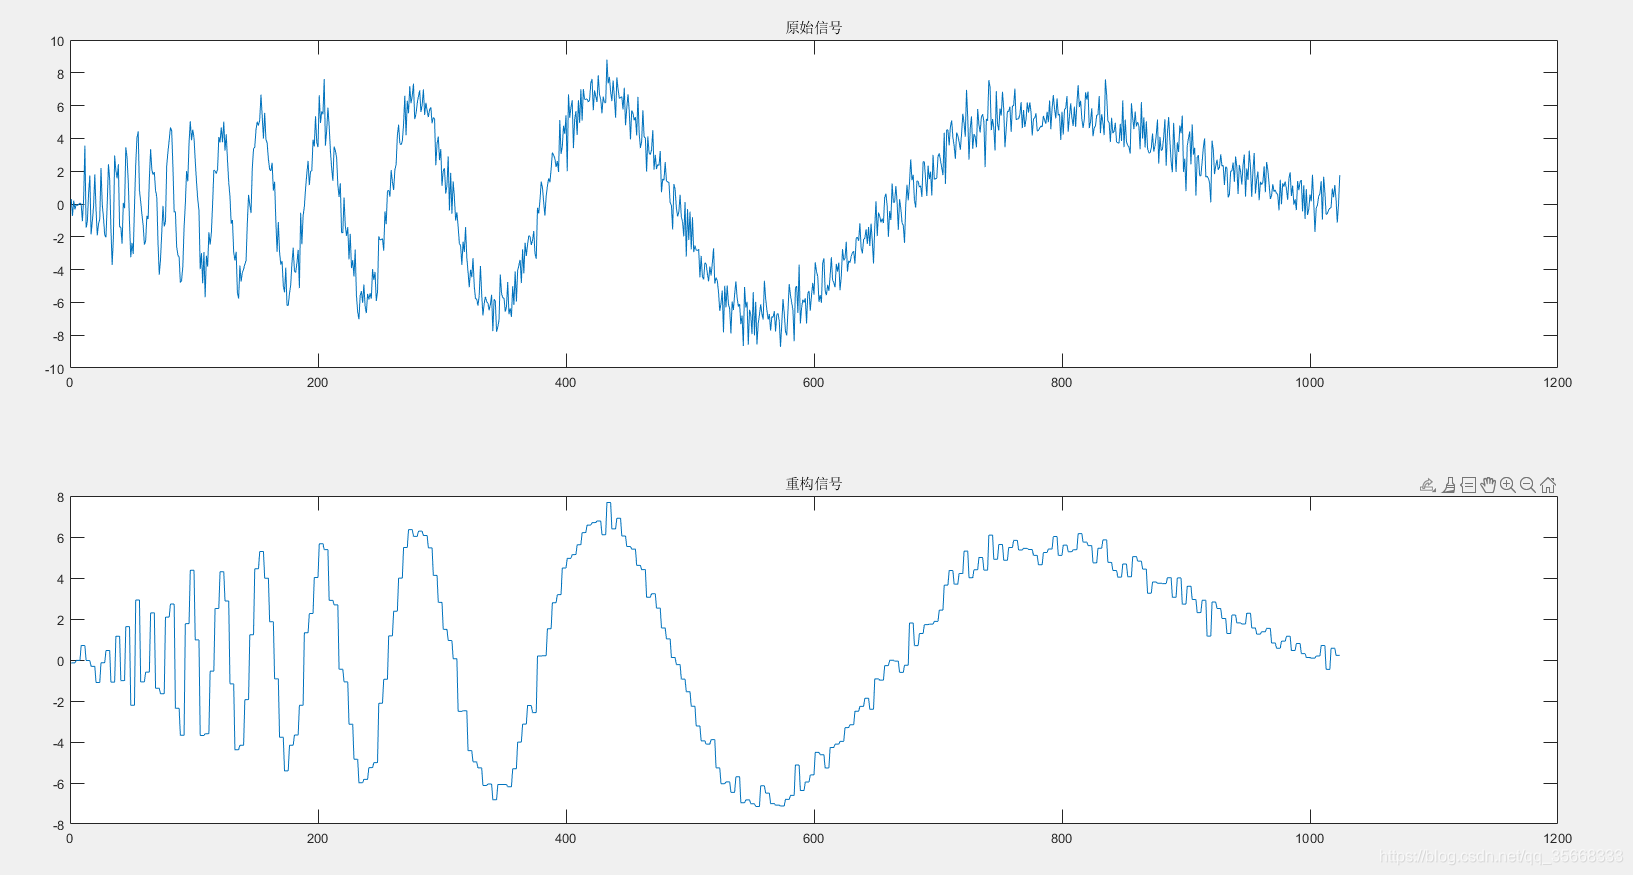The height and width of the screenshot is (875, 1633).
Task: Open the axes export menu icon
Action: pos(1428,485)
